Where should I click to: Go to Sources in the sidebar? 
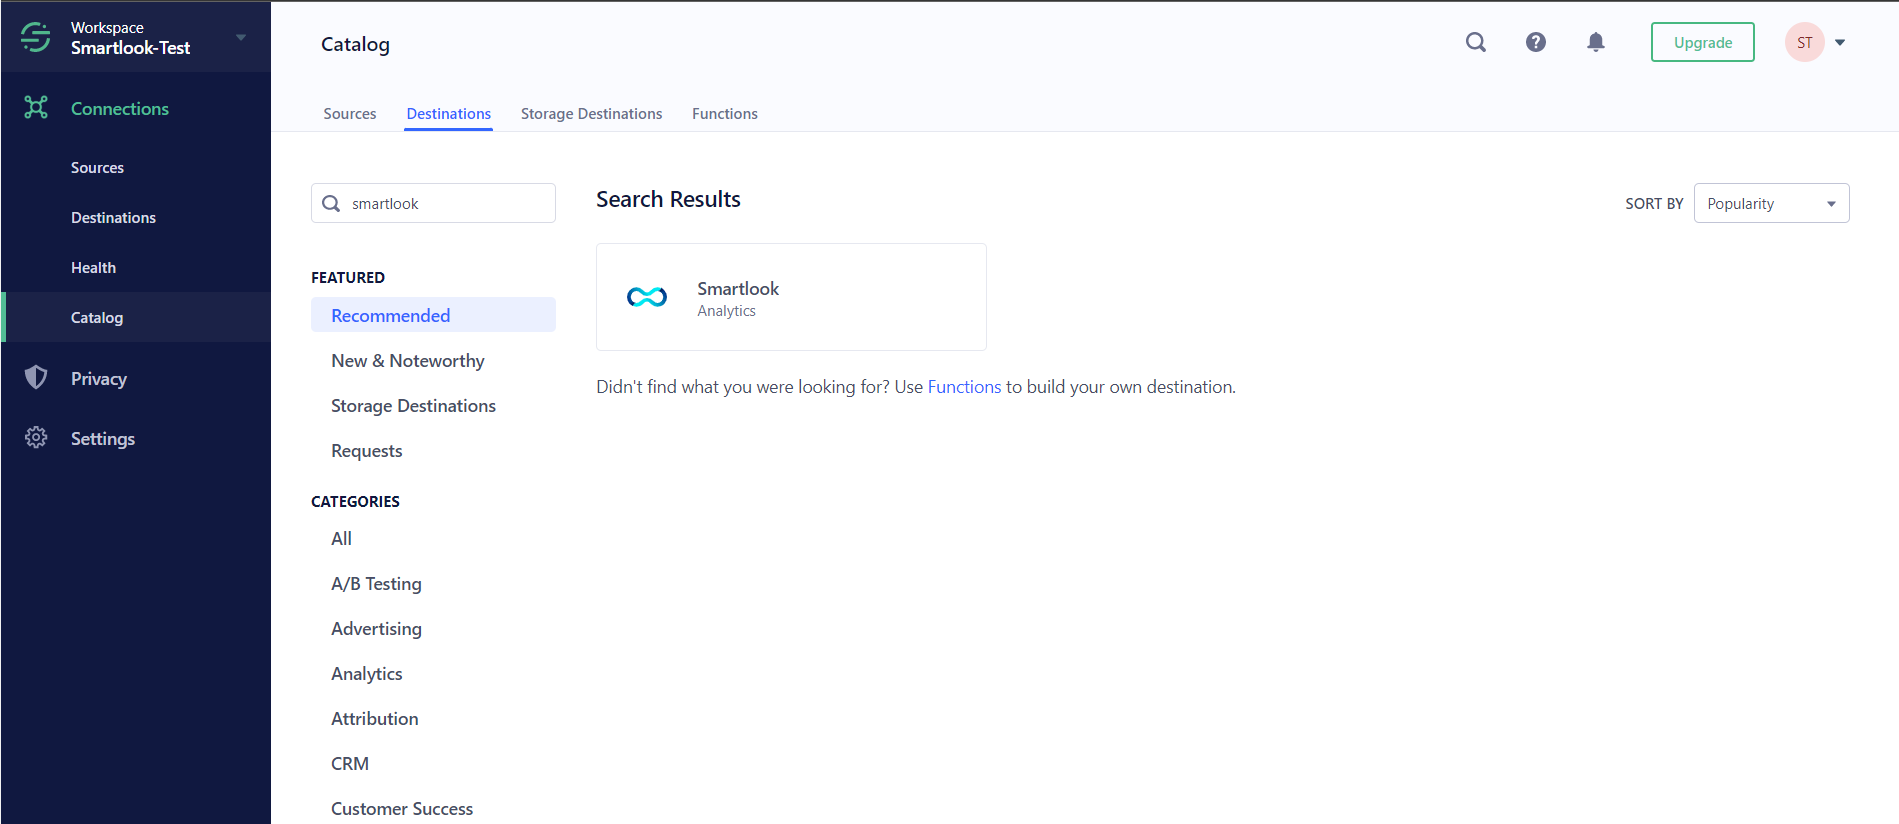(x=97, y=168)
